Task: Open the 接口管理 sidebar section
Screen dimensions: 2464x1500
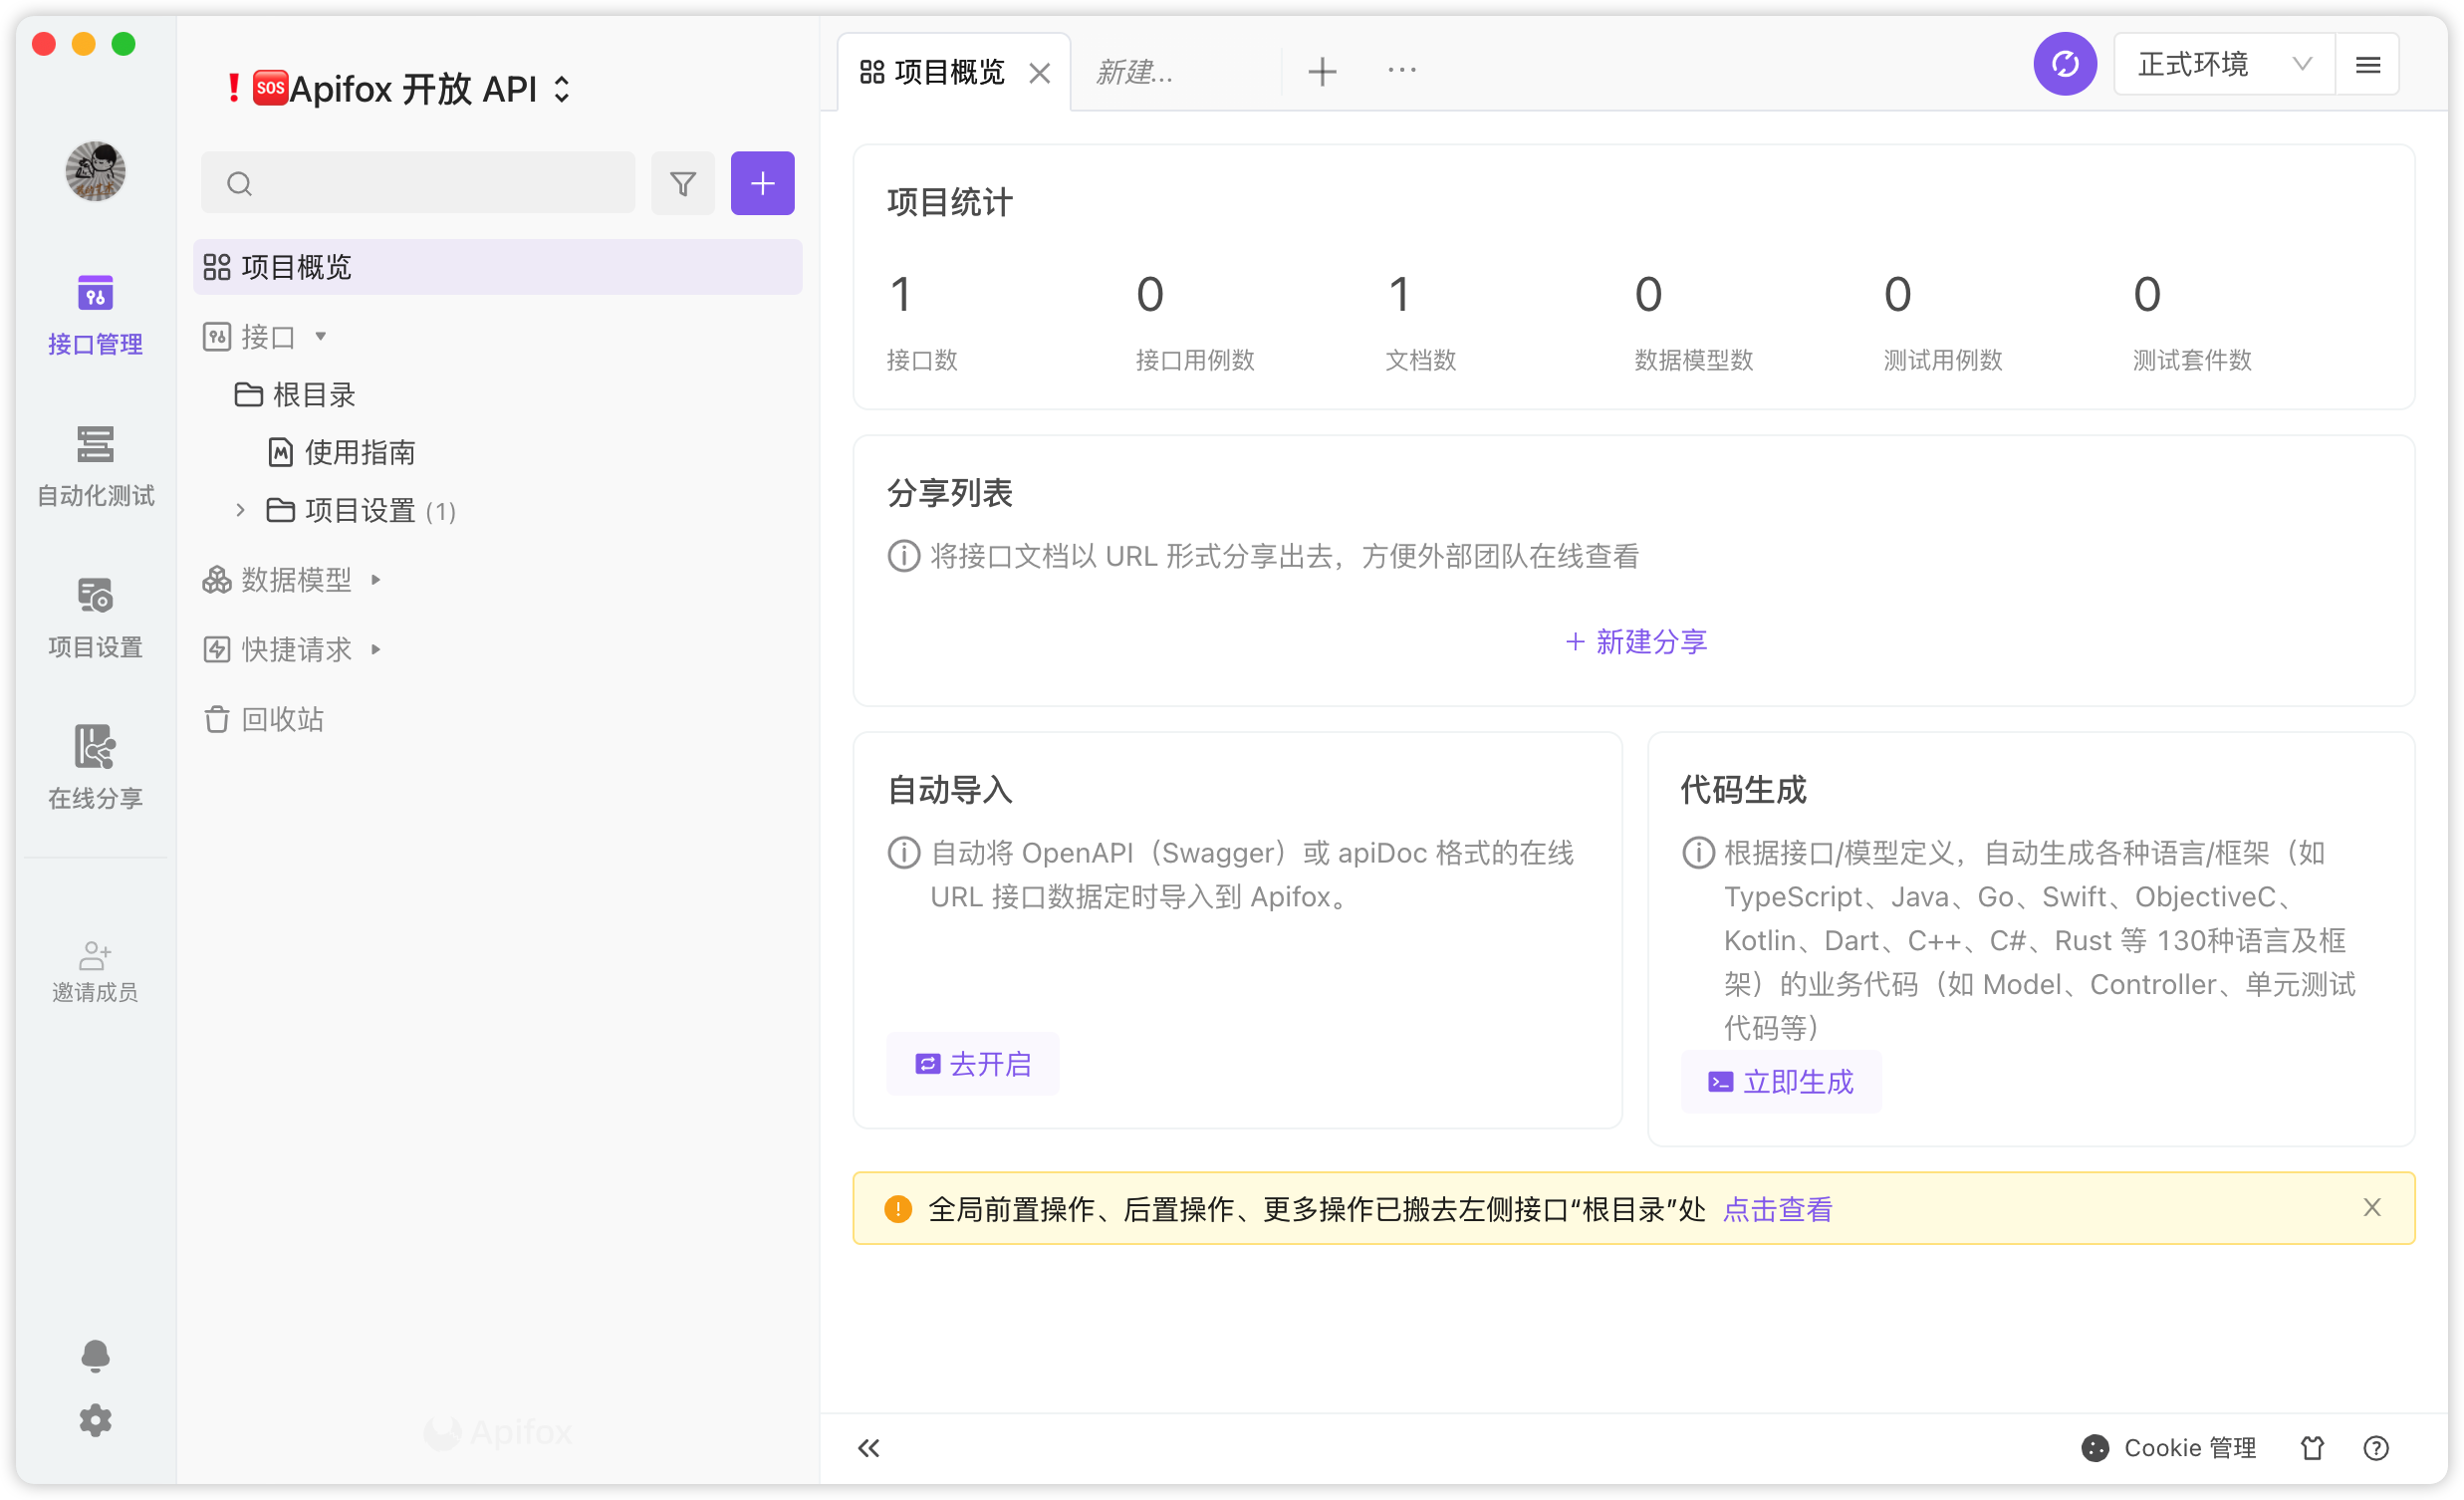Action: pyautogui.click(x=95, y=315)
